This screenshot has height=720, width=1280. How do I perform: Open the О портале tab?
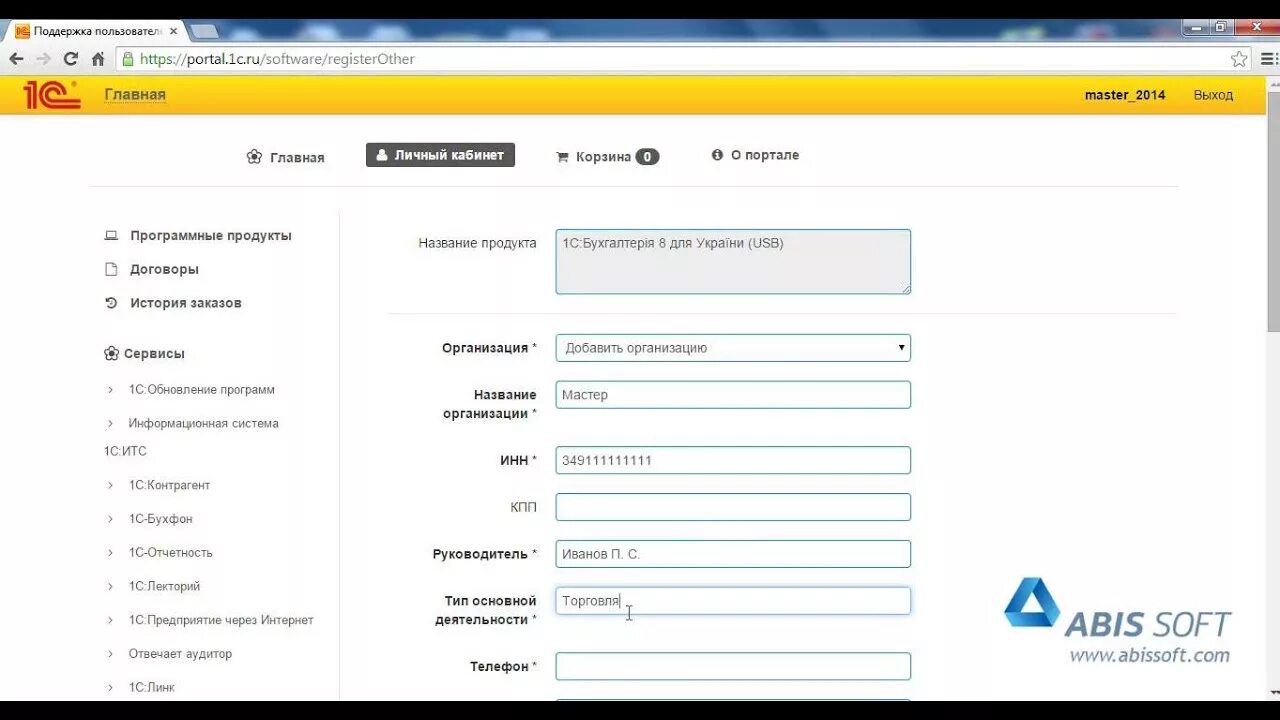[x=755, y=155]
